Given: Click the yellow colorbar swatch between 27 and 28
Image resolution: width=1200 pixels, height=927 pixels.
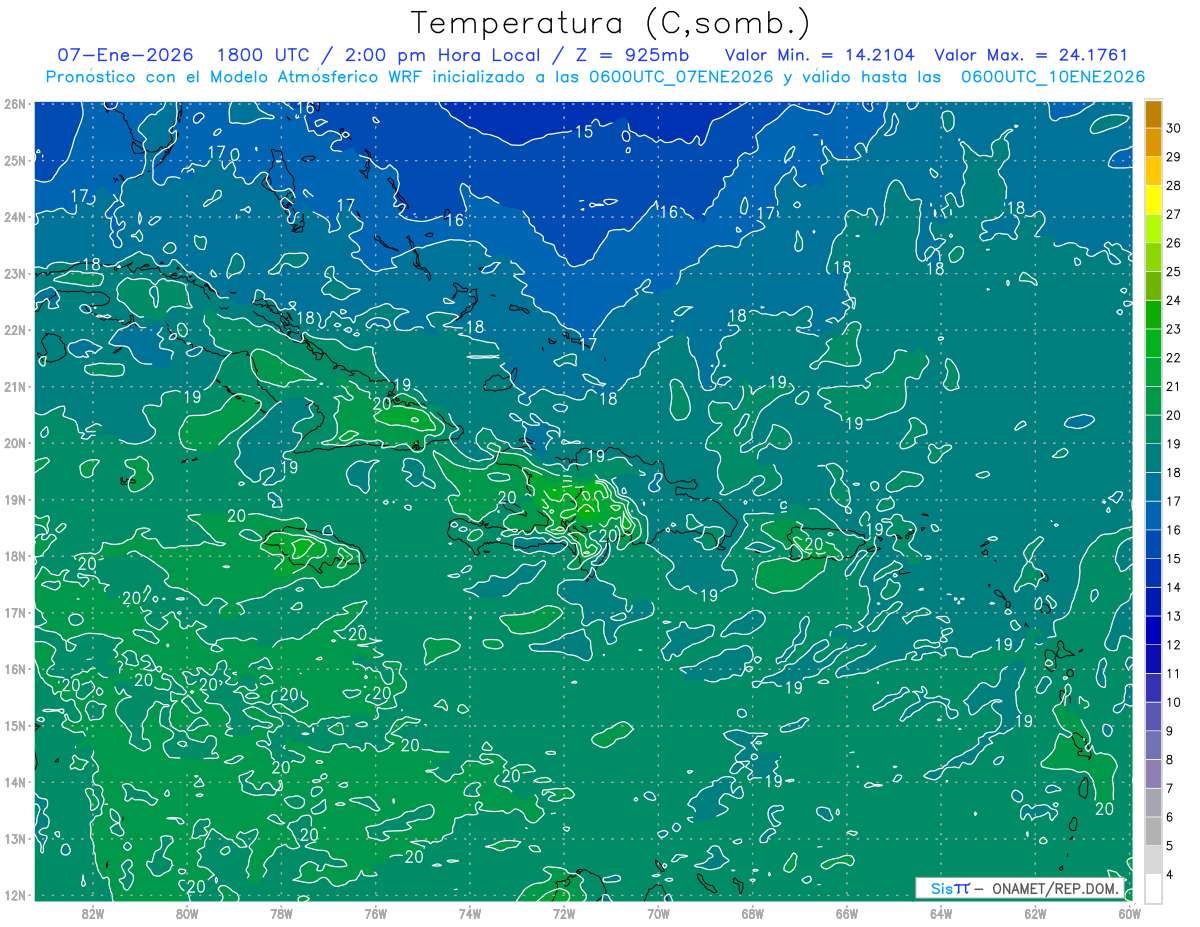Looking at the screenshot, I should 1153,200.
